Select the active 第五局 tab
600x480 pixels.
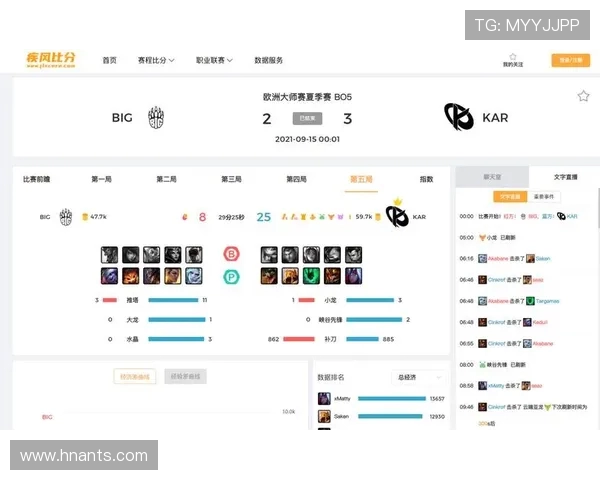[x=361, y=179]
